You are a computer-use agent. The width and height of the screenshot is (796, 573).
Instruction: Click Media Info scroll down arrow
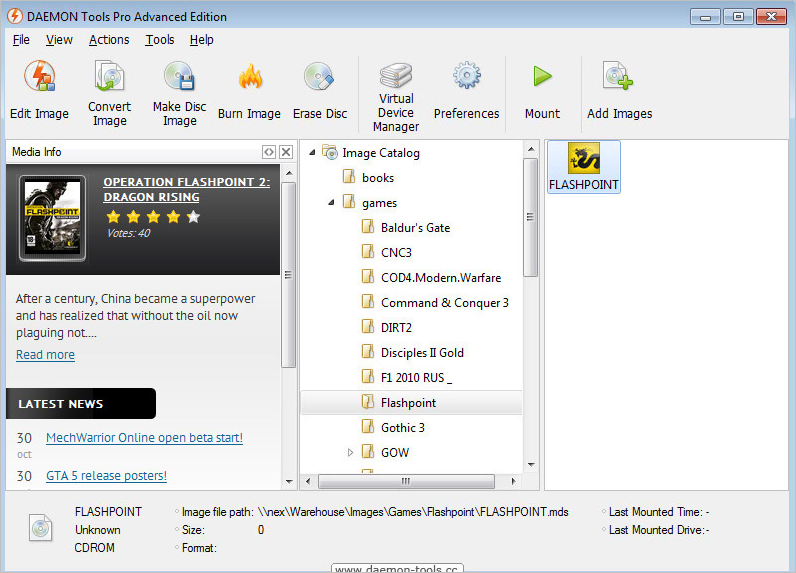click(289, 481)
